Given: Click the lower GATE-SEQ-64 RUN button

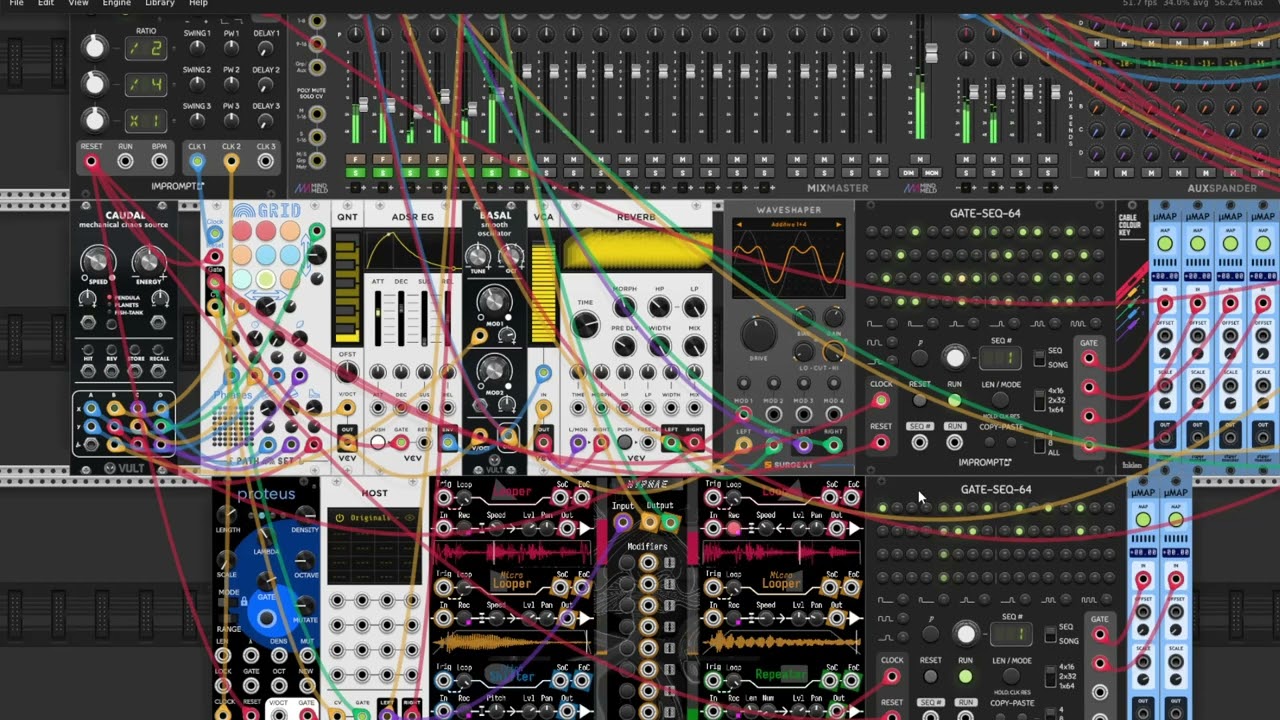Looking at the screenshot, I should [965, 677].
